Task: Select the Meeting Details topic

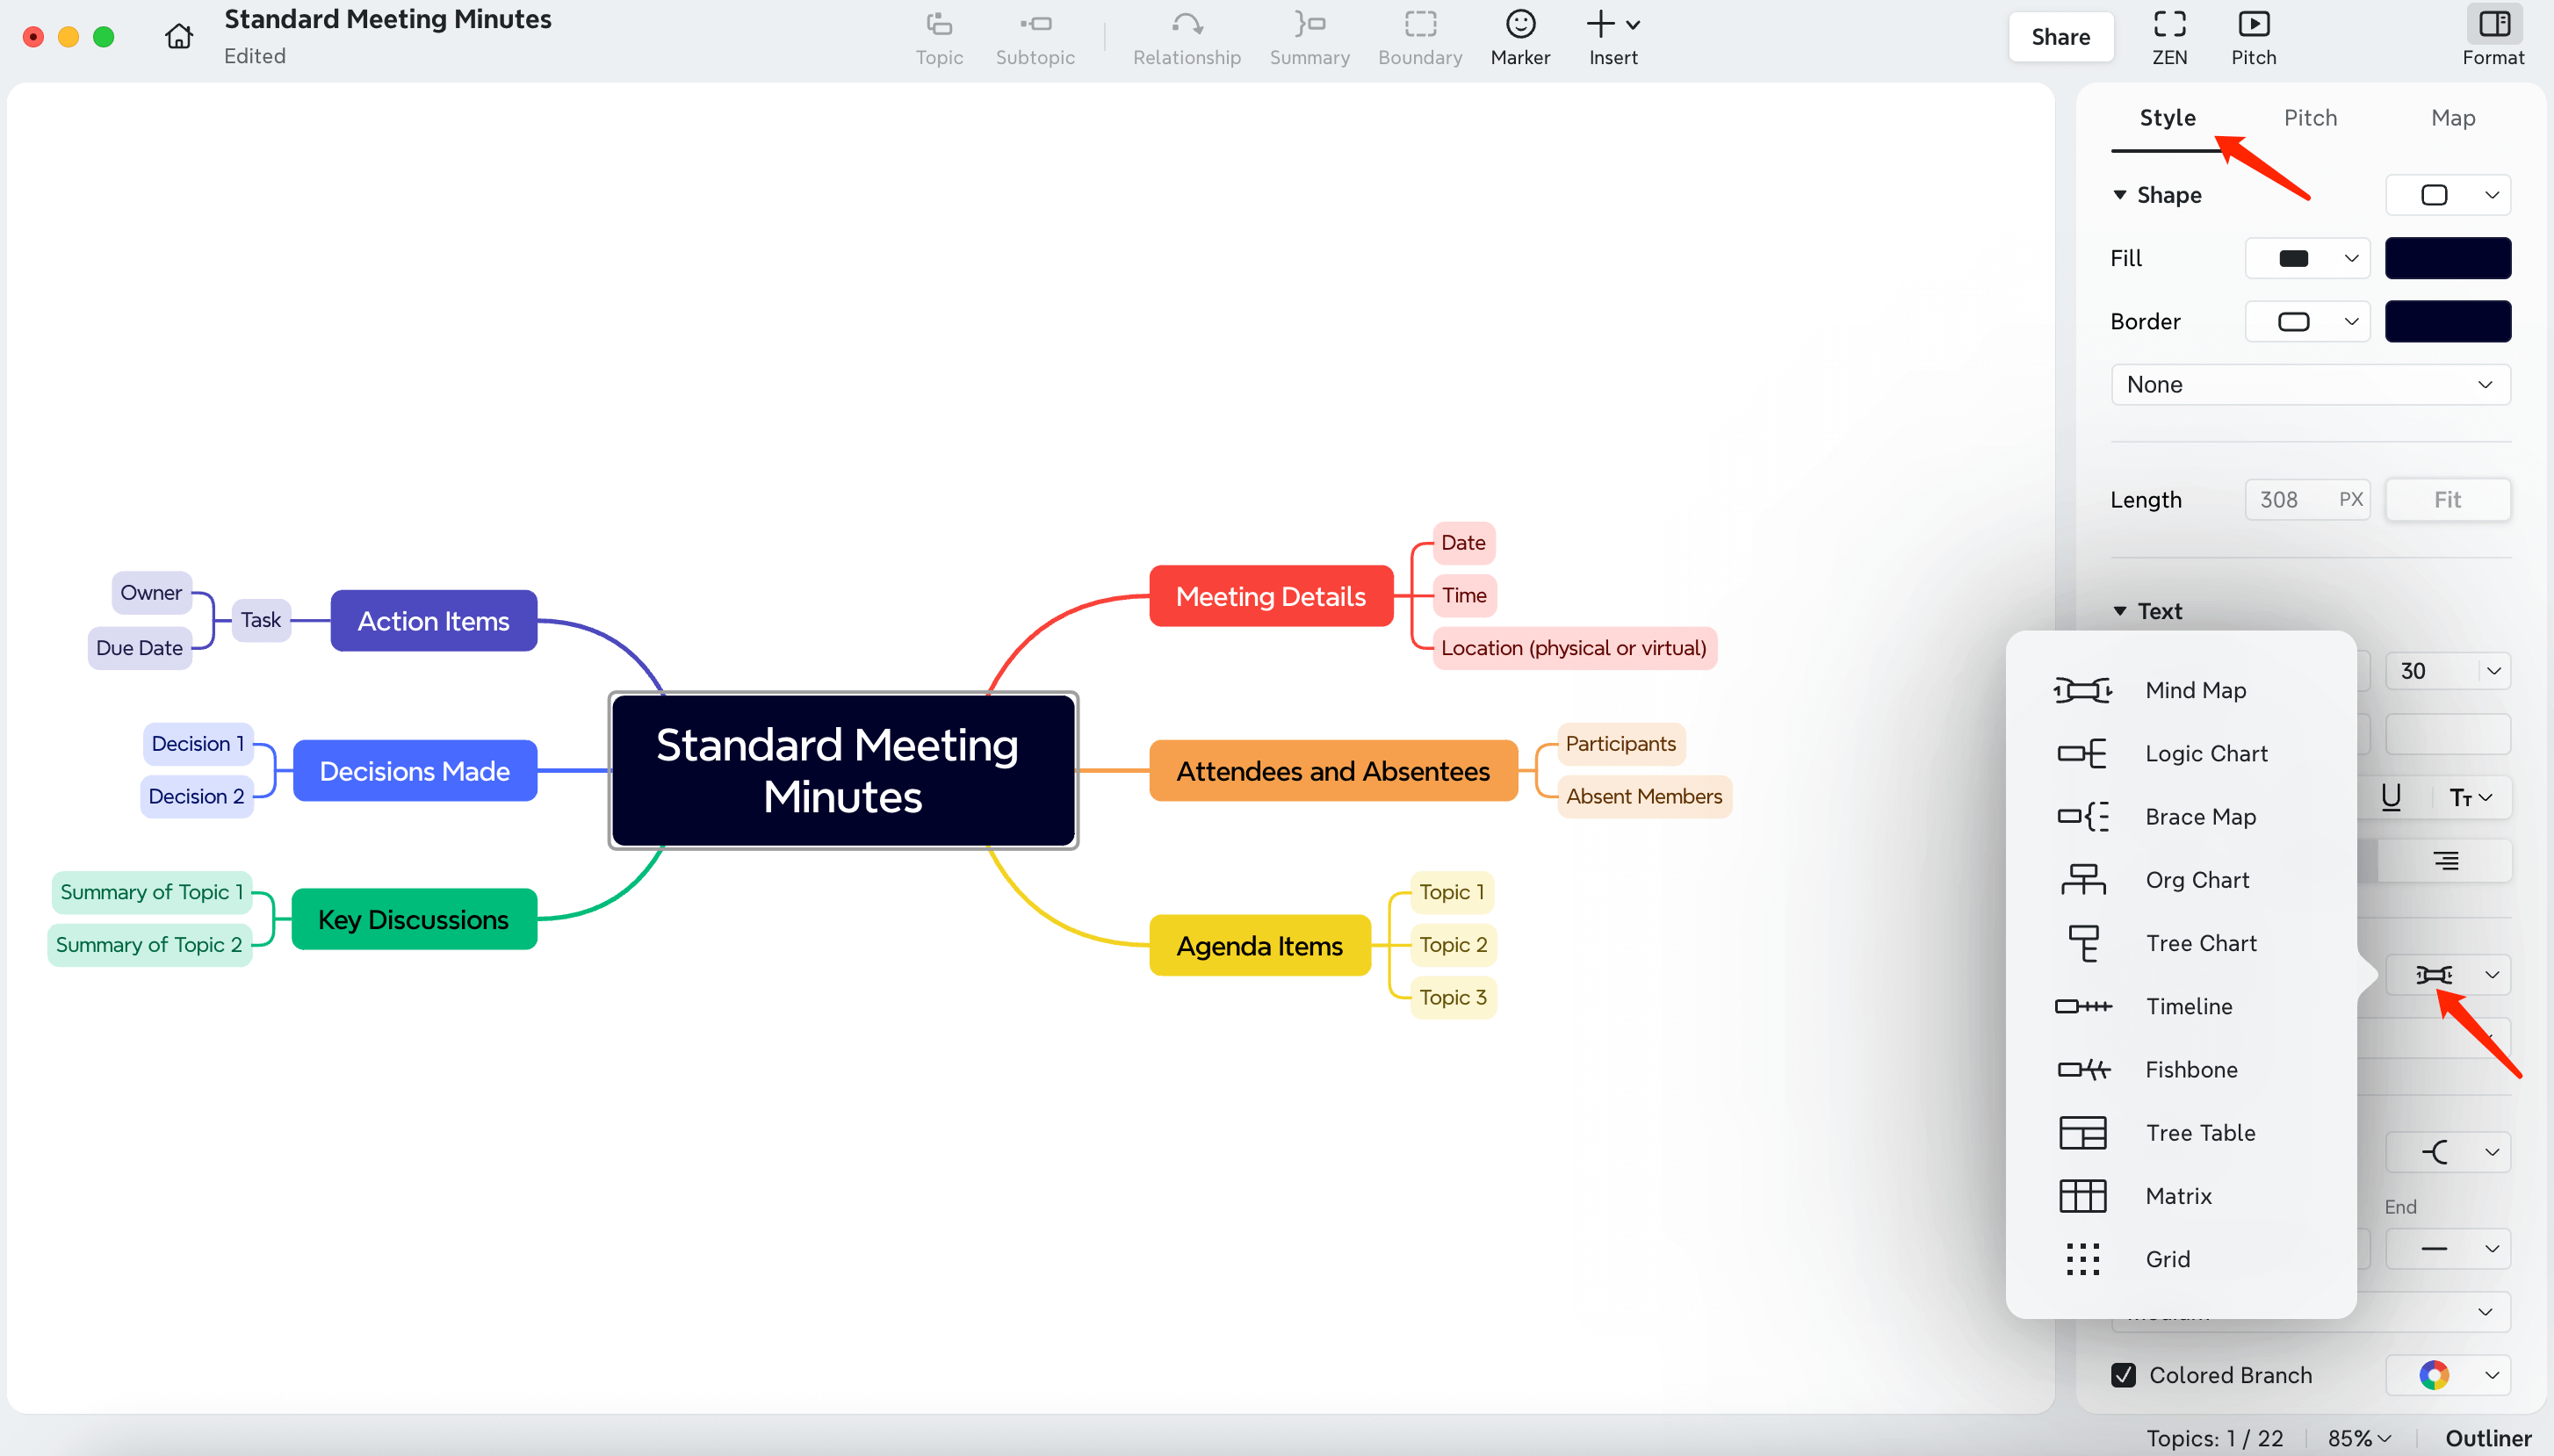Action: click(x=1270, y=596)
